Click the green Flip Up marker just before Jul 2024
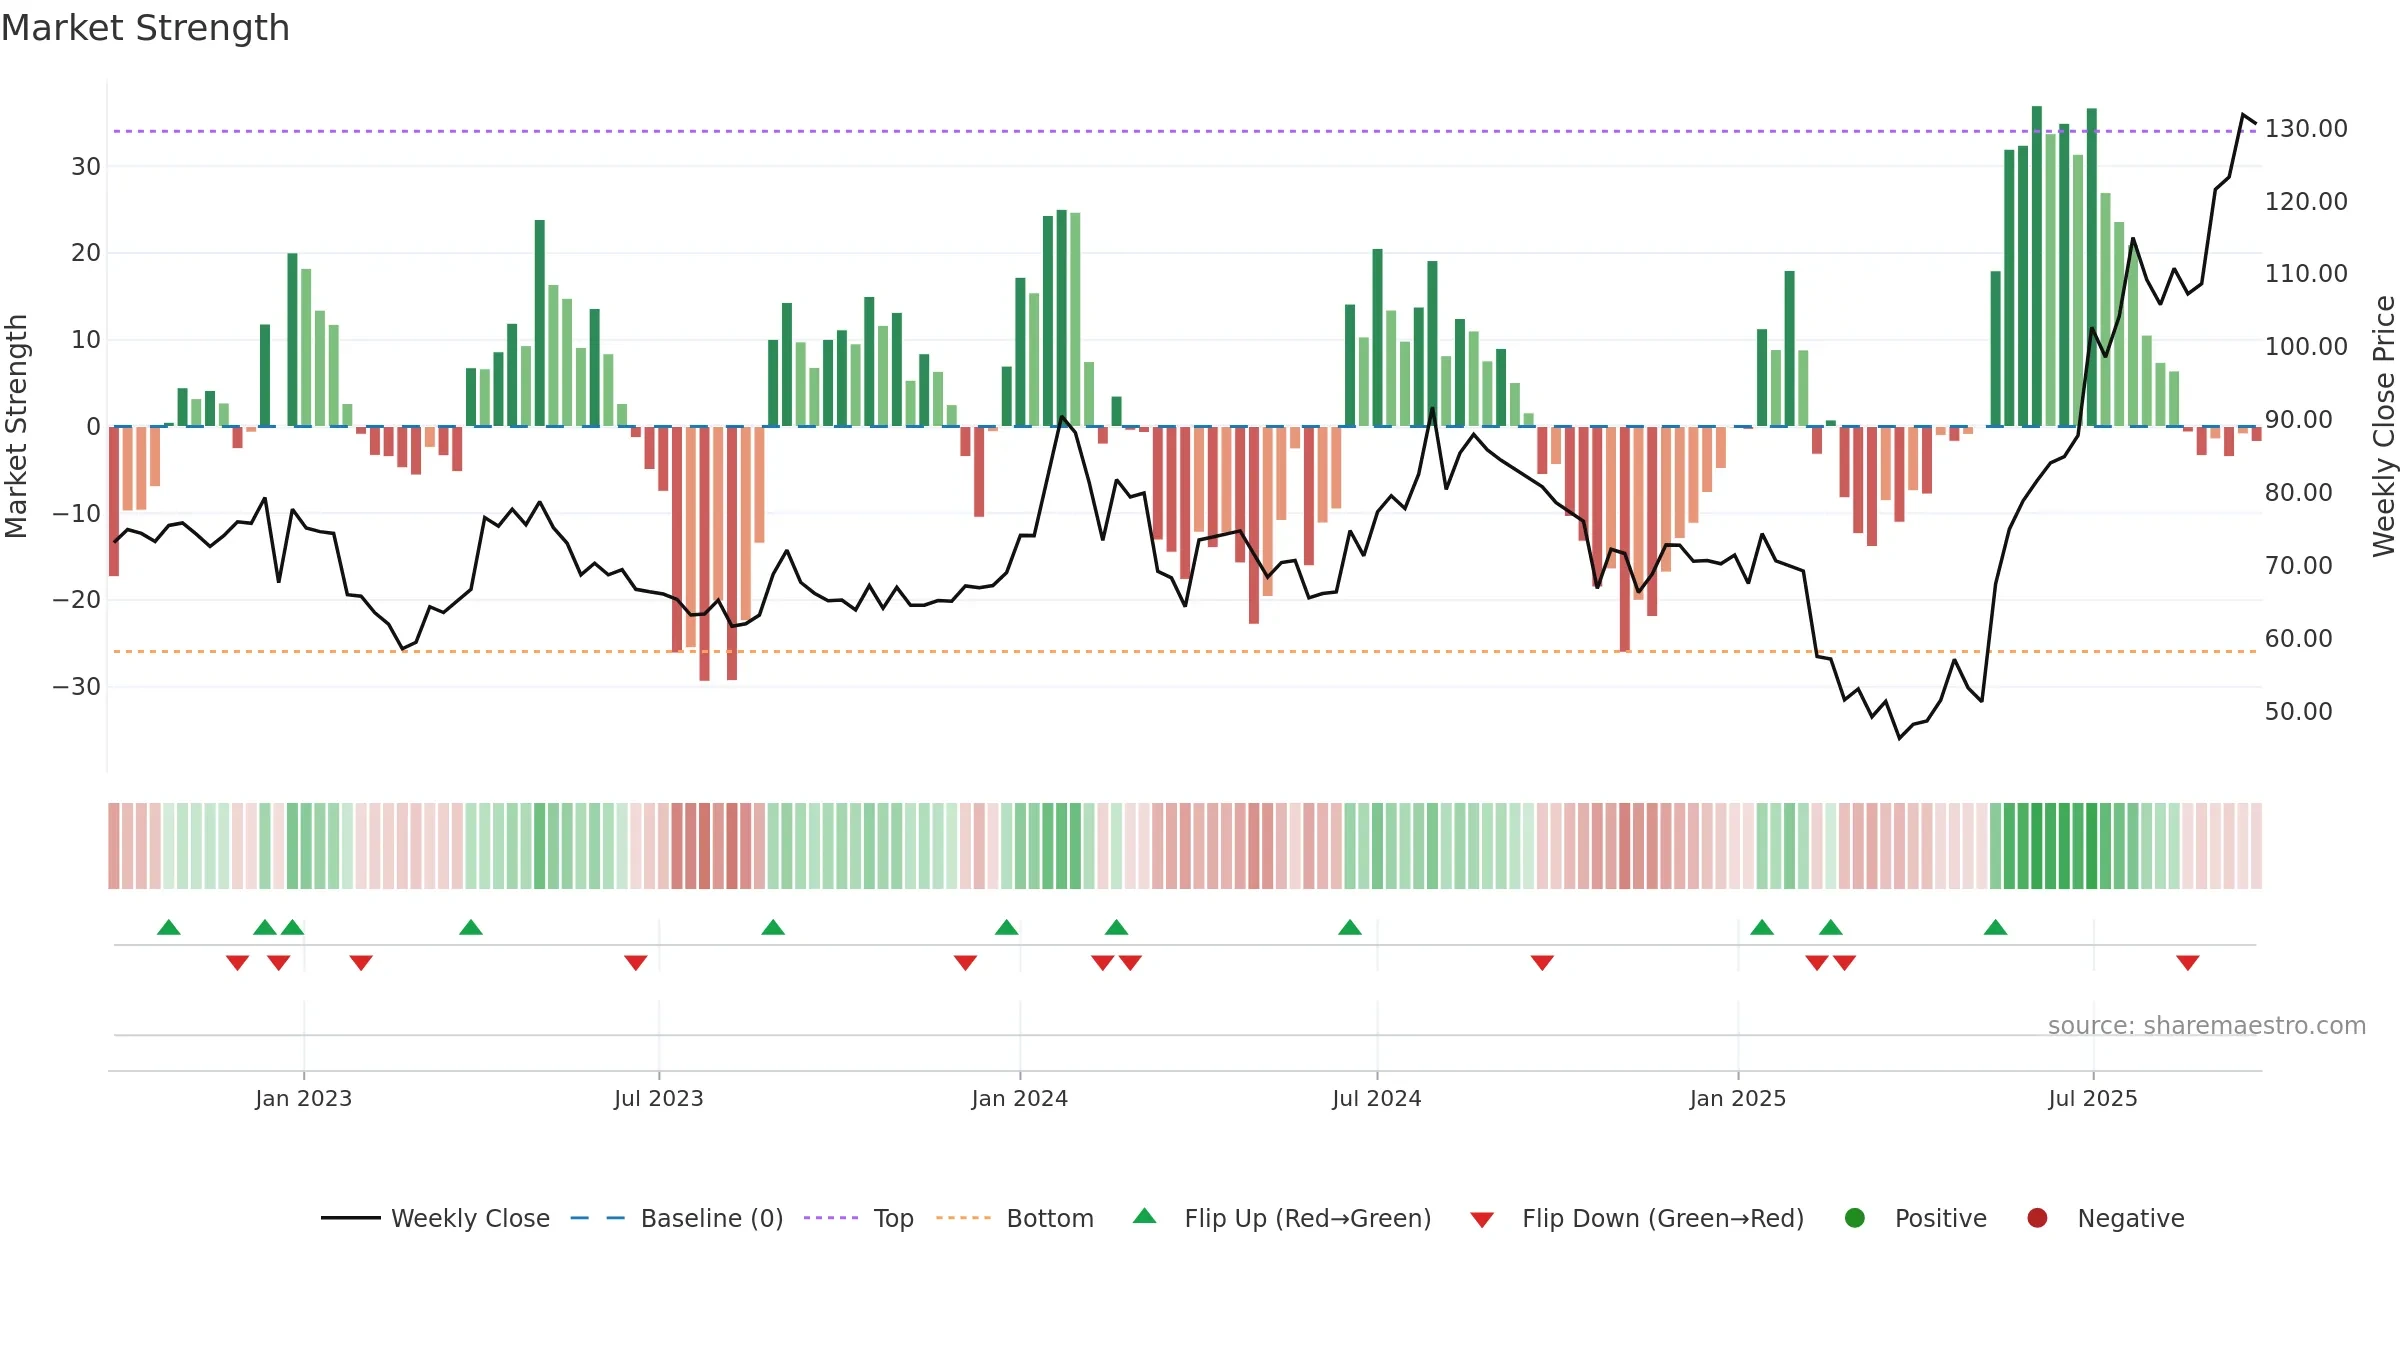The width and height of the screenshot is (2400, 1350). (1350, 927)
